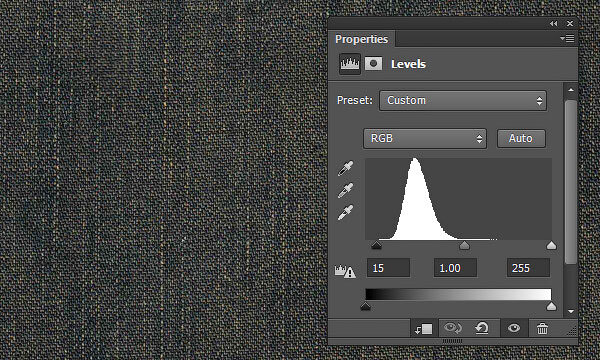Pick the black point eyedropper
Screen dimensions: 600x360
(x=346, y=168)
